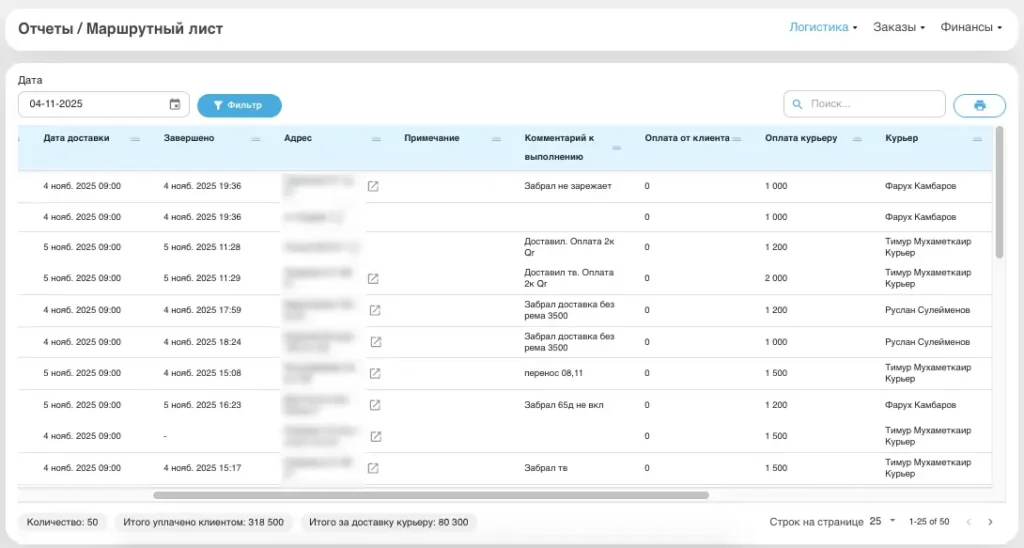Open column menu for 'Адрес' header
The width and height of the screenshot is (1024, 548).
click(x=376, y=139)
